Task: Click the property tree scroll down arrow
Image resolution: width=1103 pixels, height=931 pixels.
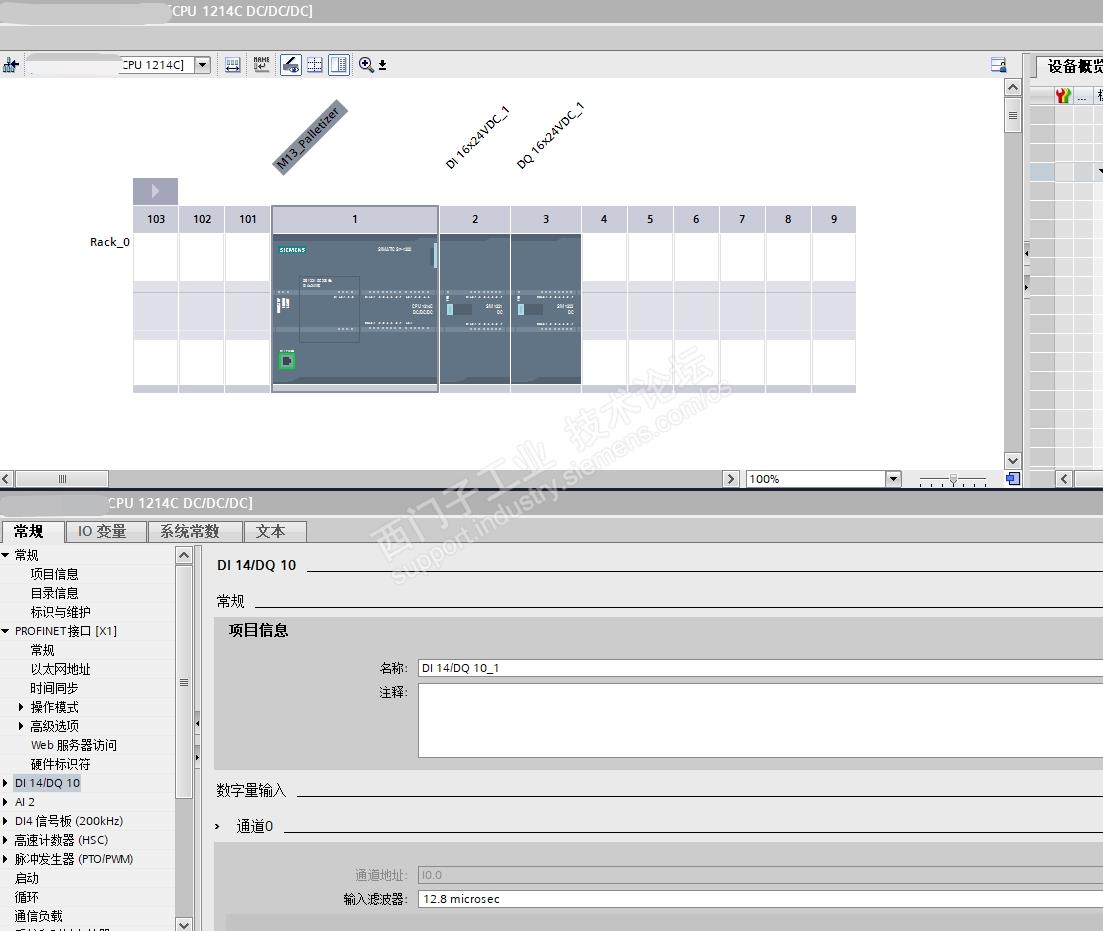Action: click(184, 924)
